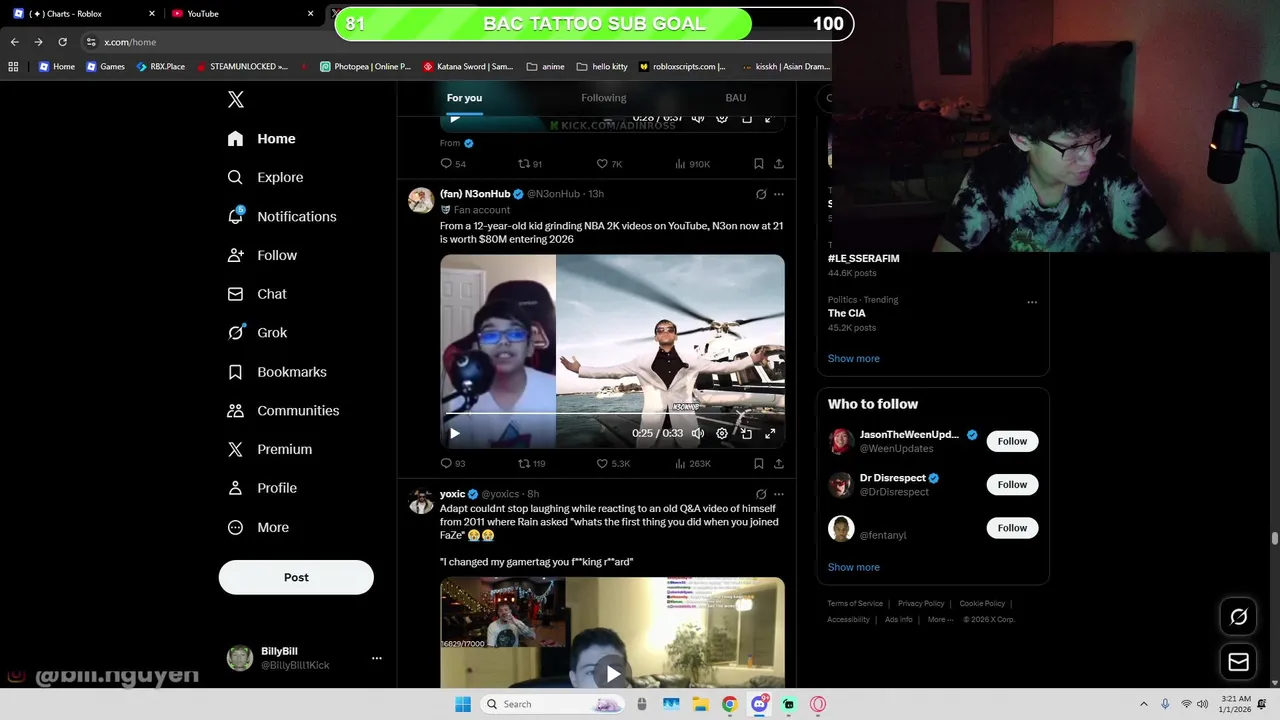Screen dimensions: 1280x720
Task: Open N3onHub profile avatar
Action: tap(421, 200)
